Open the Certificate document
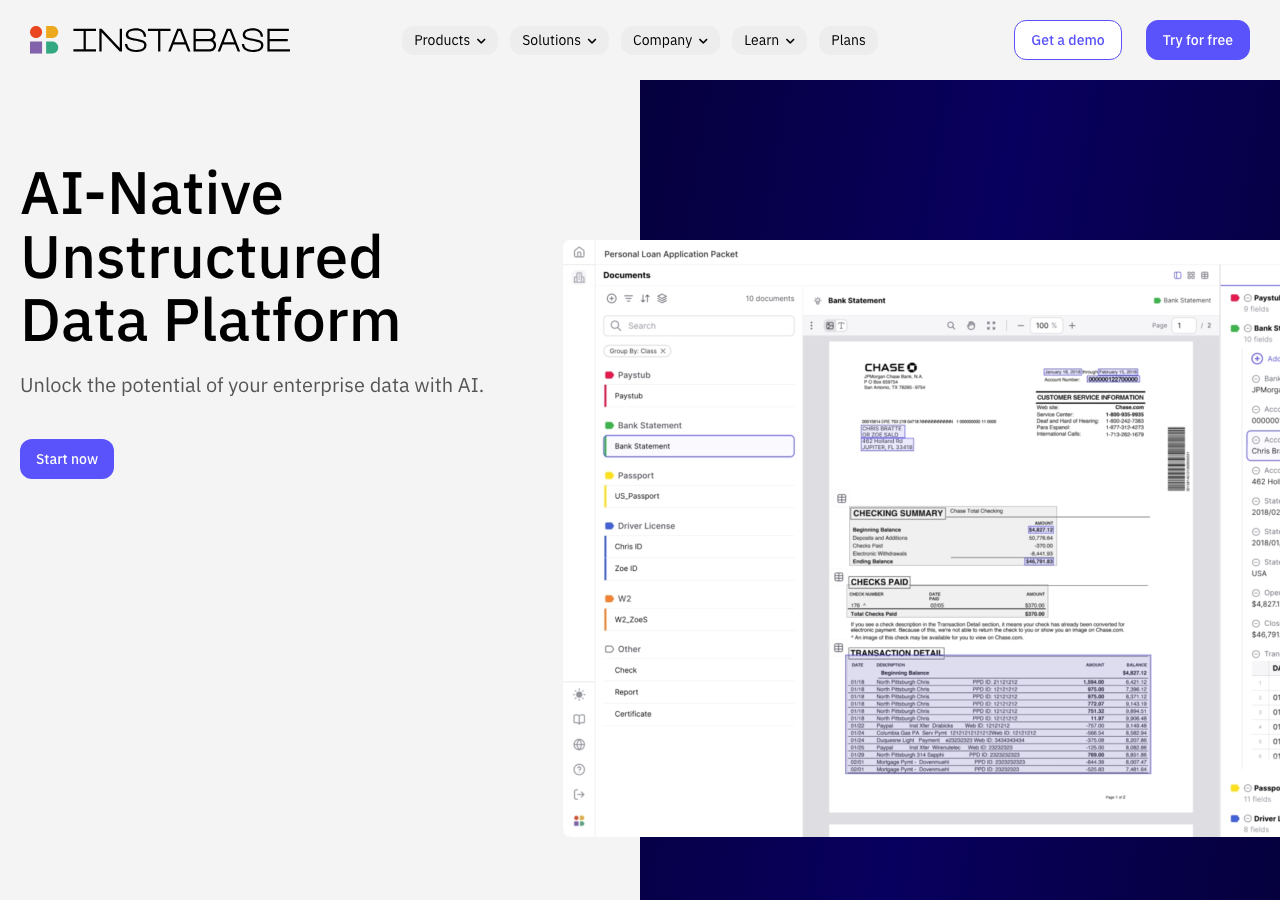Image resolution: width=1280 pixels, height=900 pixels. (699, 714)
